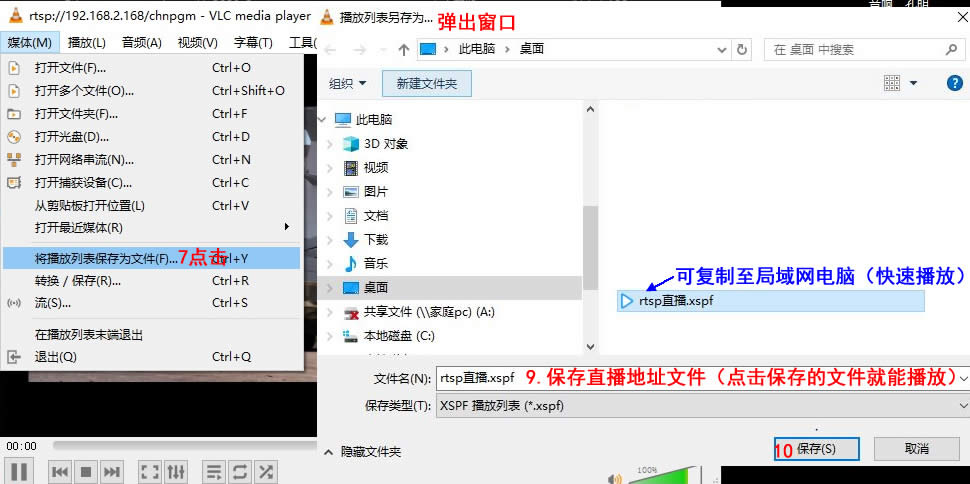Choose 打开文件夹(F)... menu entry
This screenshot has width=970, height=484.
point(152,114)
